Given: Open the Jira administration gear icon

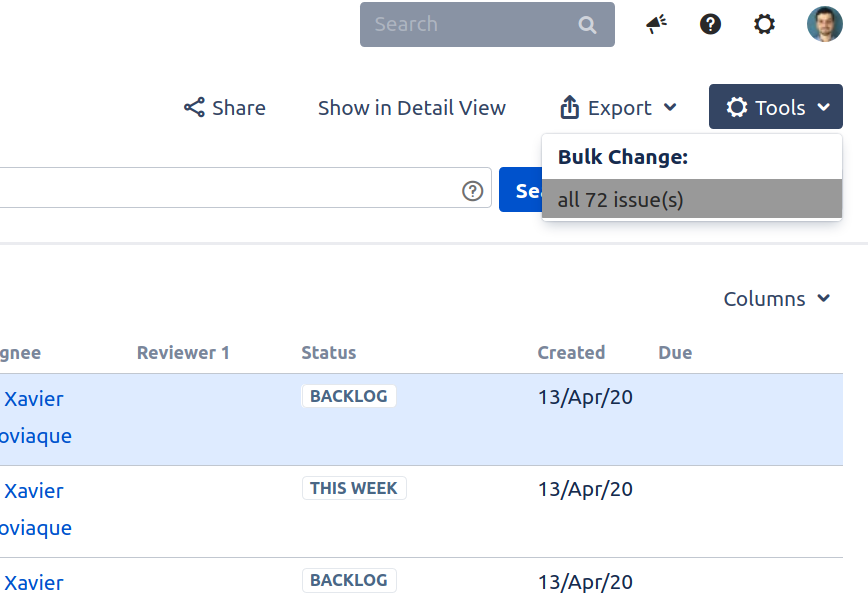Looking at the screenshot, I should (764, 24).
